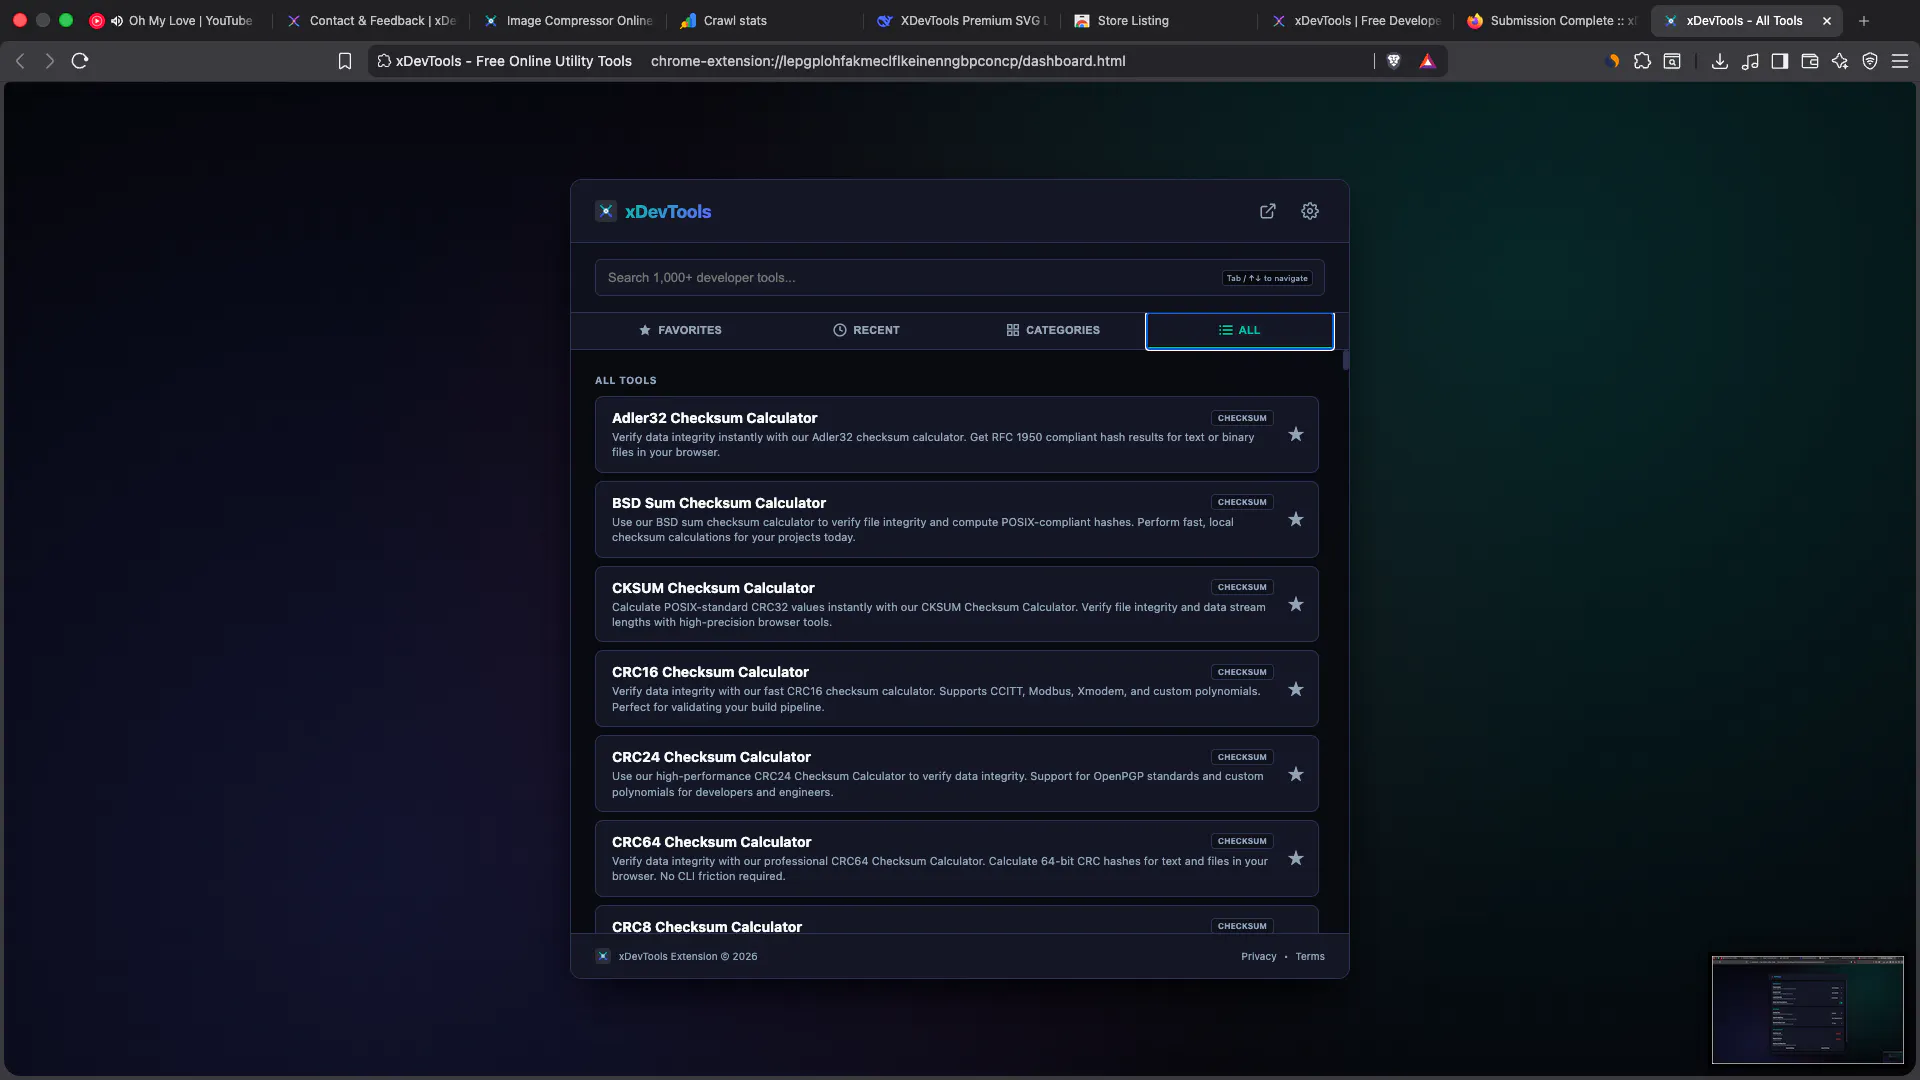The width and height of the screenshot is (1920, 1080).
Task: Switch to Image Compressor Online tab
Action: click(568, 20)
